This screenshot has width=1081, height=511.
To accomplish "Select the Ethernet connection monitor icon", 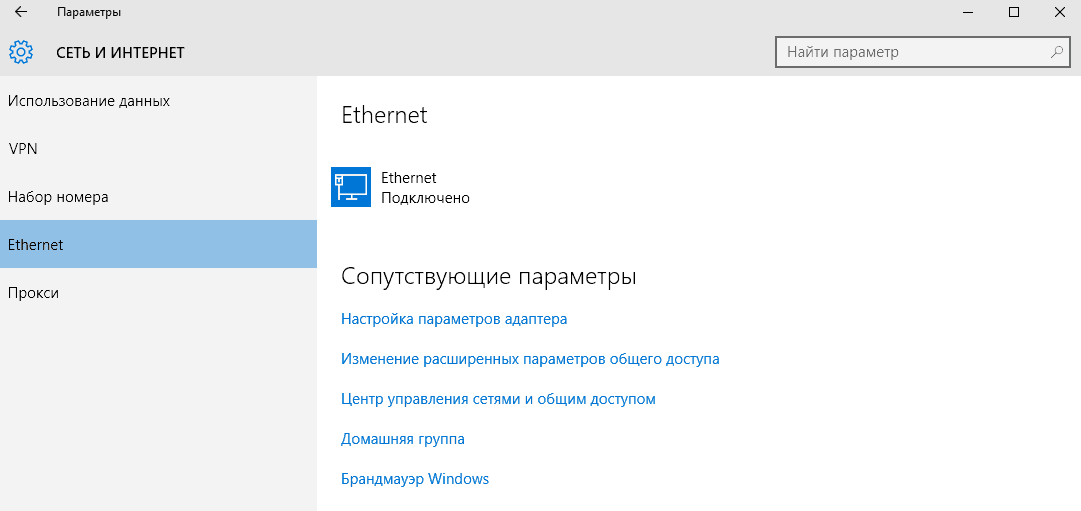I will coord(350,187).
